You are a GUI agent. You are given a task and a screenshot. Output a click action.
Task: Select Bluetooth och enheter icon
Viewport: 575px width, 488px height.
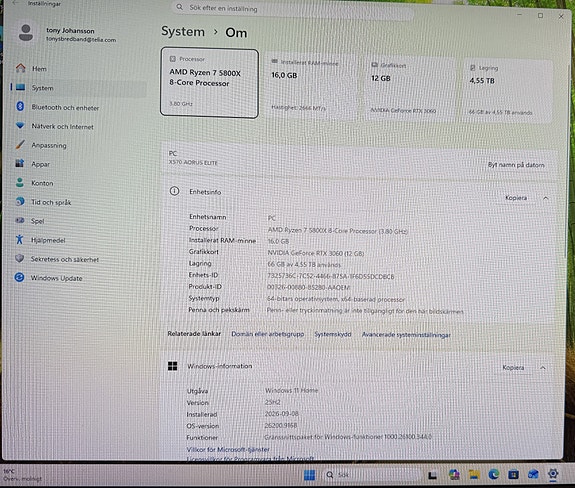tap(20, 107)
